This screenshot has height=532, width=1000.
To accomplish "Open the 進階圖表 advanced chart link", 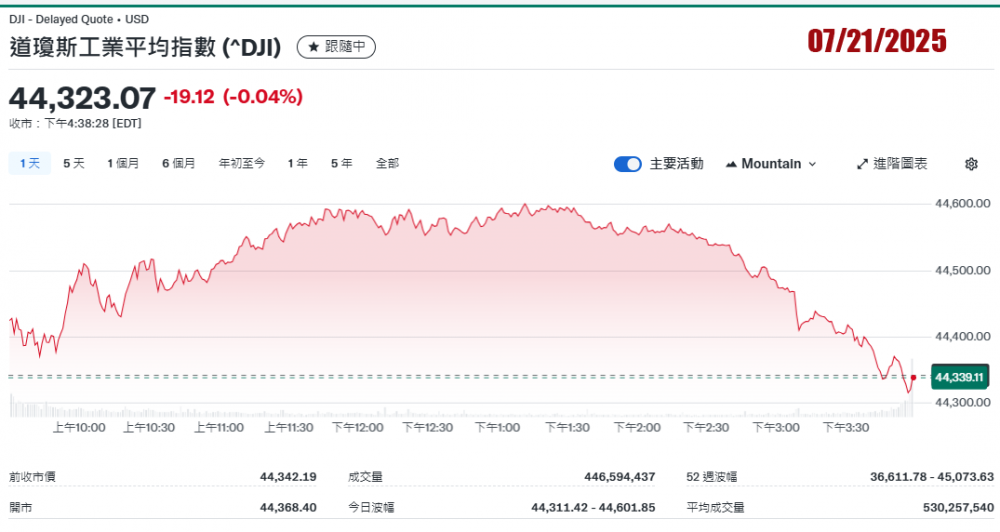I will click(899, 164).
